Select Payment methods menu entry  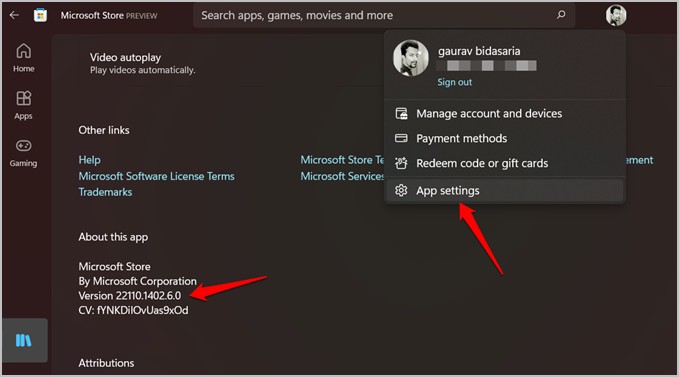(504, 139)
